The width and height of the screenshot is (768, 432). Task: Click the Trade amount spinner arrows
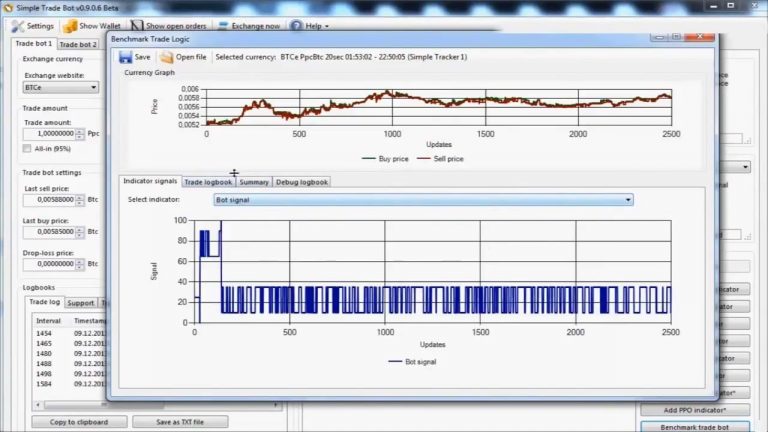coord(80,134)
